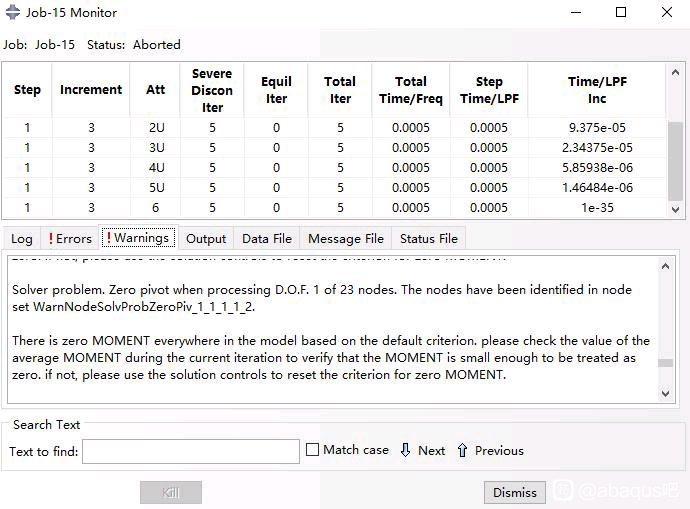Select the attempt 4U cell

tap(156, 168)
